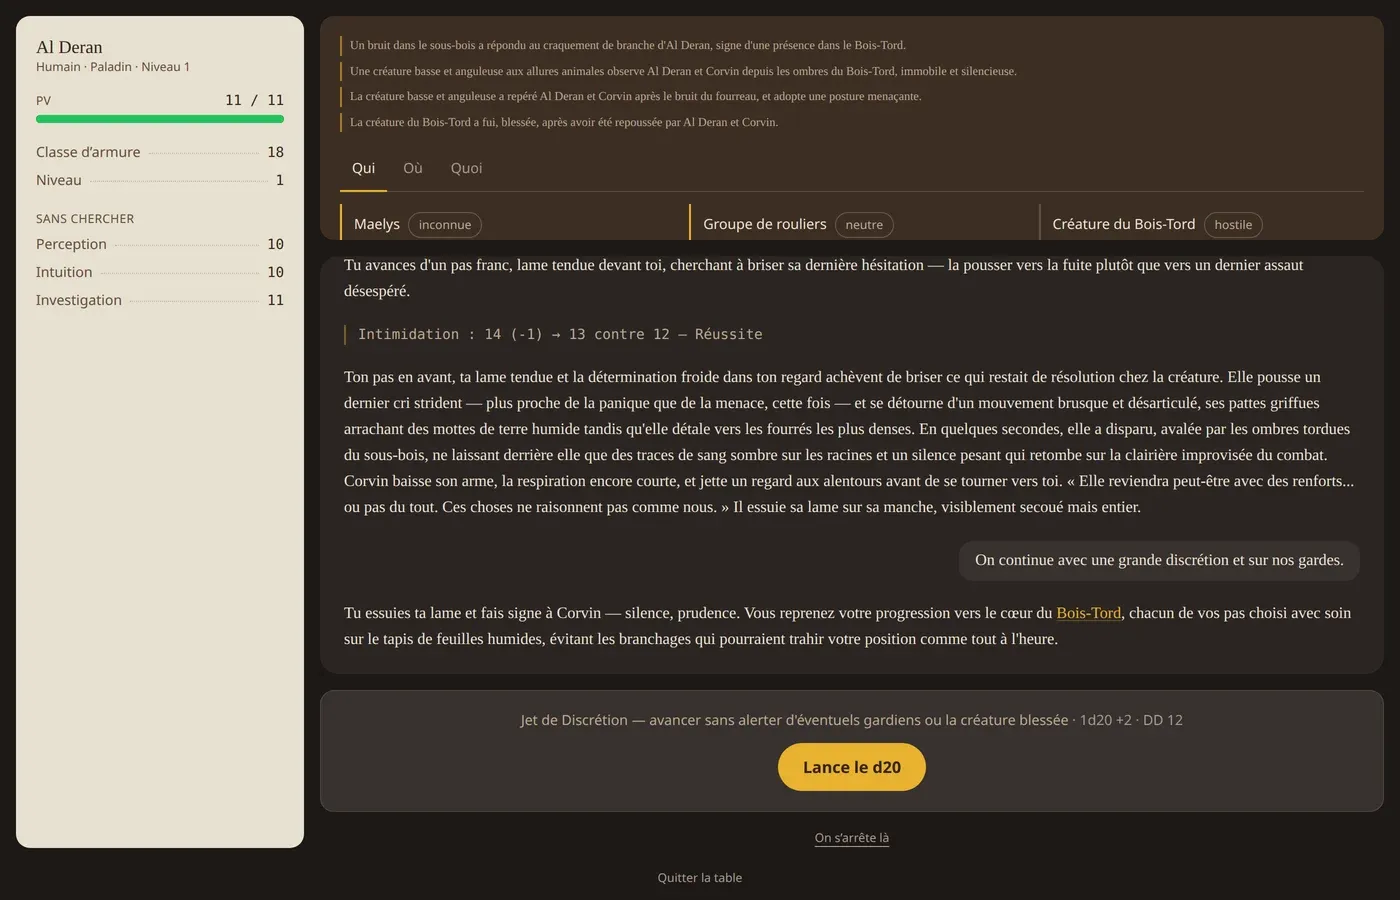Click the PV value 11 / 11
This screenshot has height=900, width=1400.
pyautogui.click(x=254, y=100)
